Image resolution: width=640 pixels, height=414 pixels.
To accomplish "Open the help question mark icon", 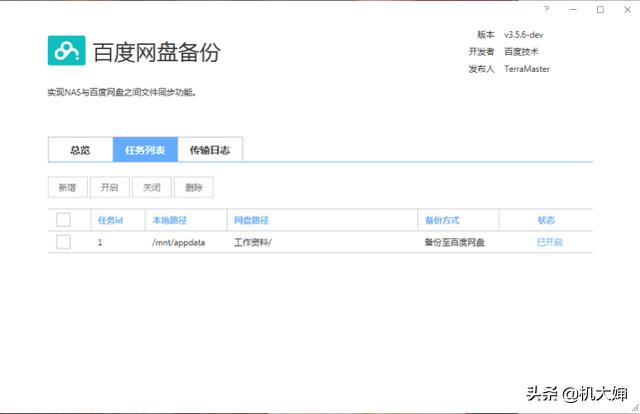I will pyautogui.click(x=547, y=9).
